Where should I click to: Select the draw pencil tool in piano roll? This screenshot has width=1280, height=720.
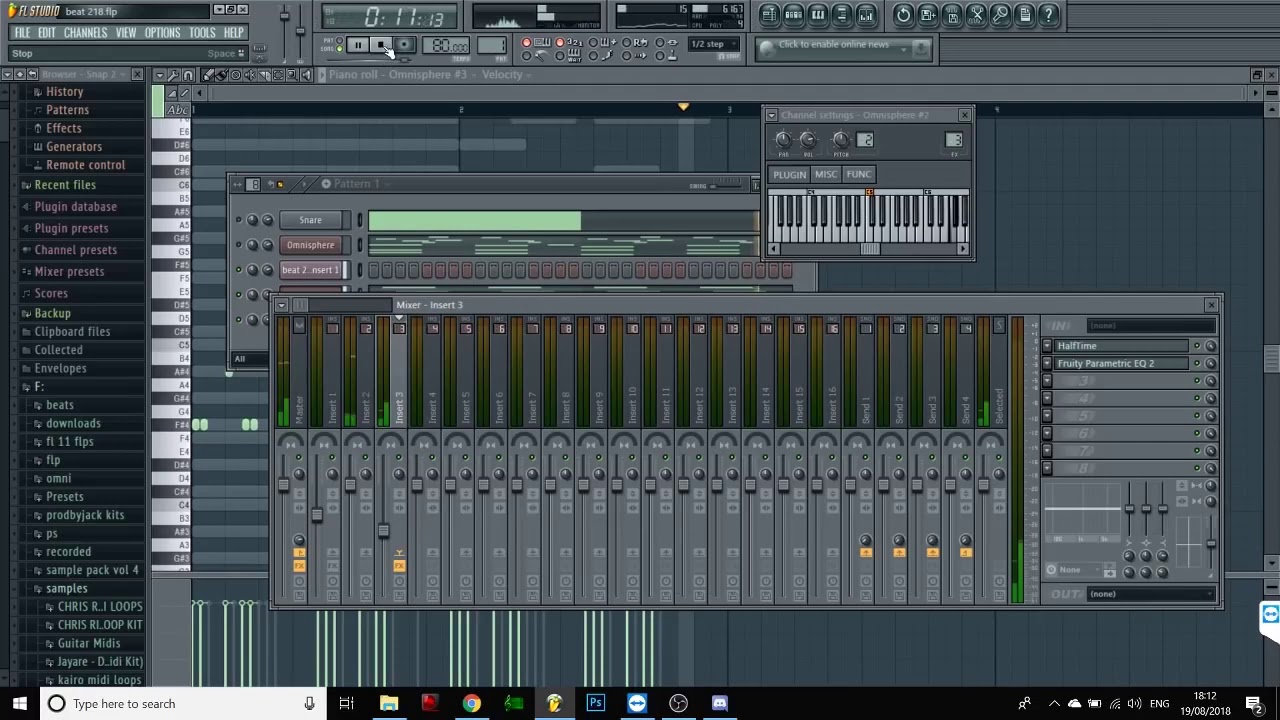(208, 75)
